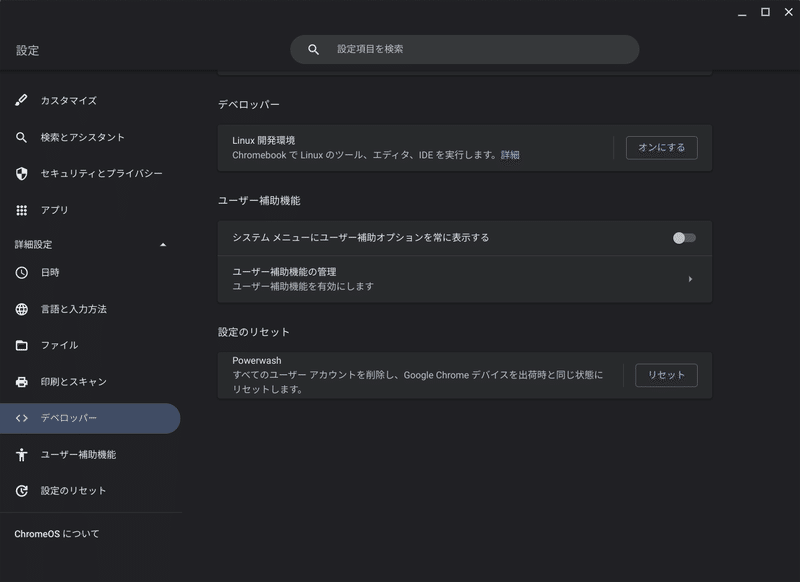Click the 言語と入力方法 globe icon
This screenshot has height=582, width=800.
tap(21, 309)
